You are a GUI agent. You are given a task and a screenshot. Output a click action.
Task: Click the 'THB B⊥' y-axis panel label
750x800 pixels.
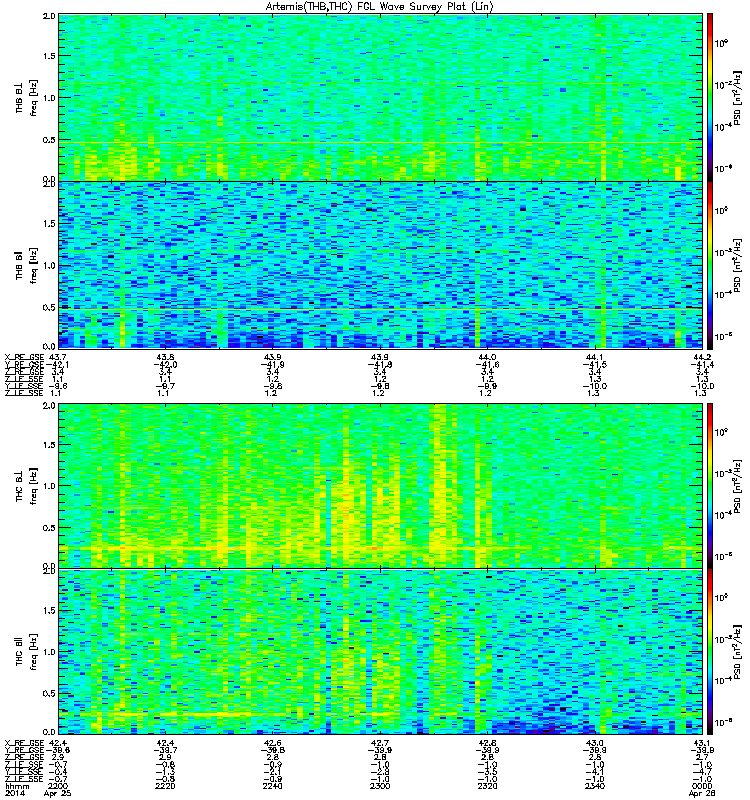click(x=19, y=97)
